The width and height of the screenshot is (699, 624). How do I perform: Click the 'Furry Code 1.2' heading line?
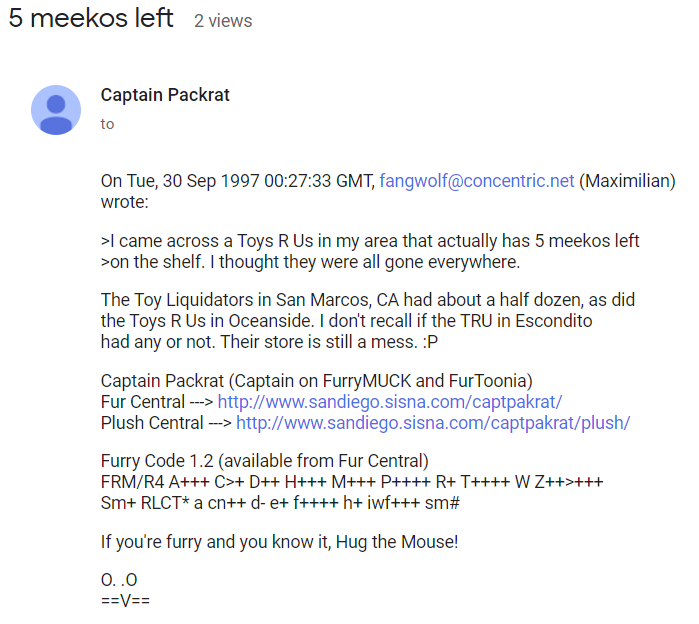264,461
